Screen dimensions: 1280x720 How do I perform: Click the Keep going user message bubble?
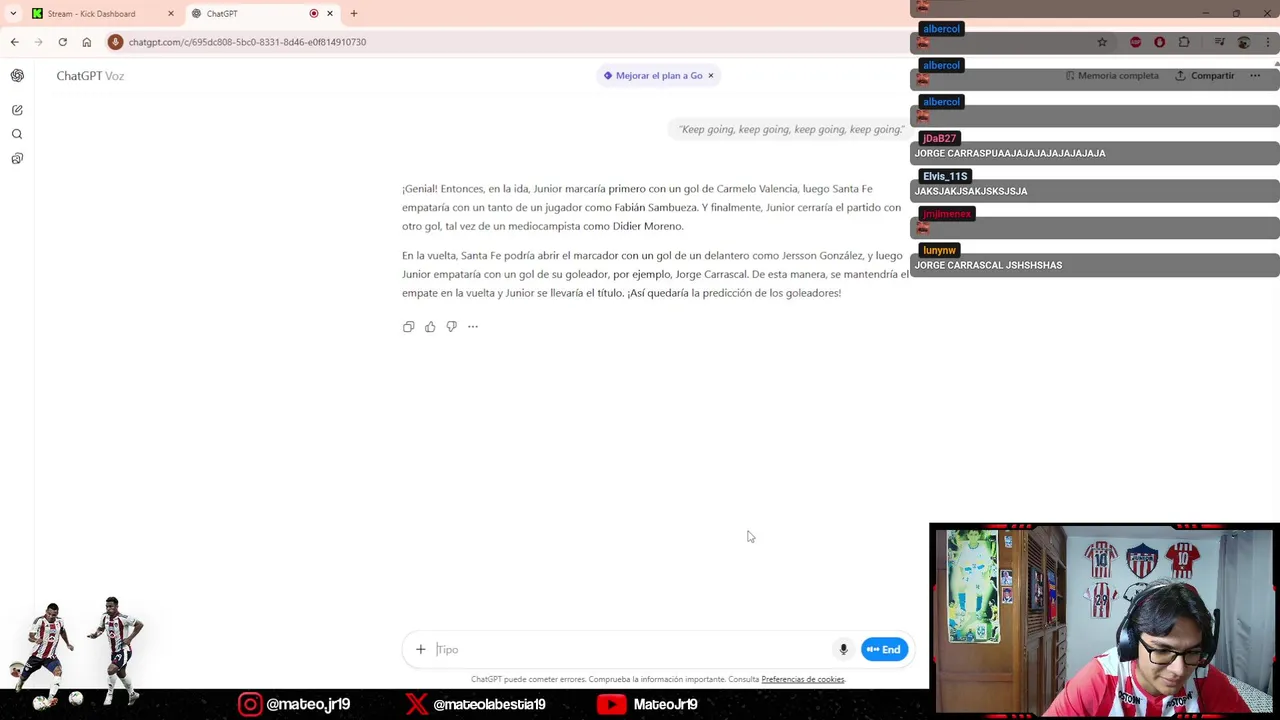pyautogui.click(x=790, y=129)
